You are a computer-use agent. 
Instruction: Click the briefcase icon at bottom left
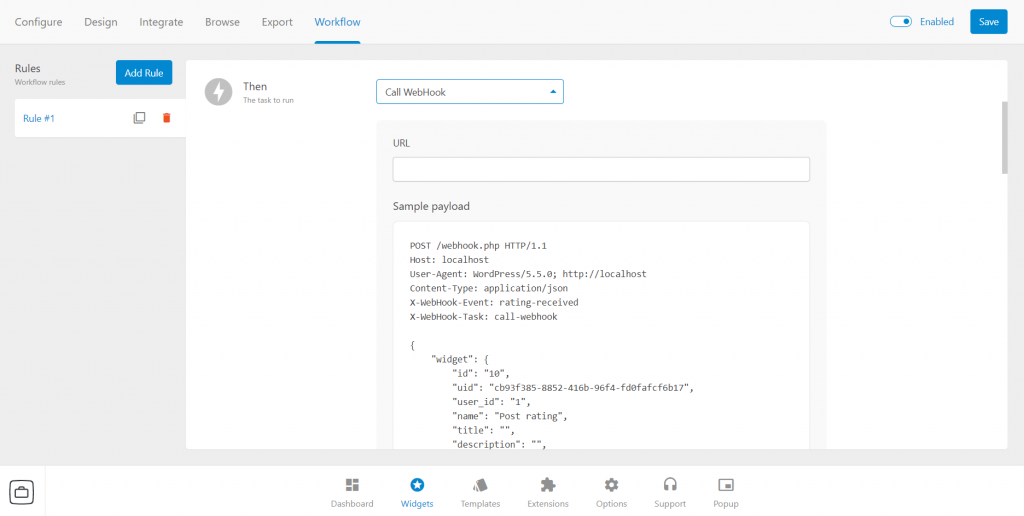[22, 491]
